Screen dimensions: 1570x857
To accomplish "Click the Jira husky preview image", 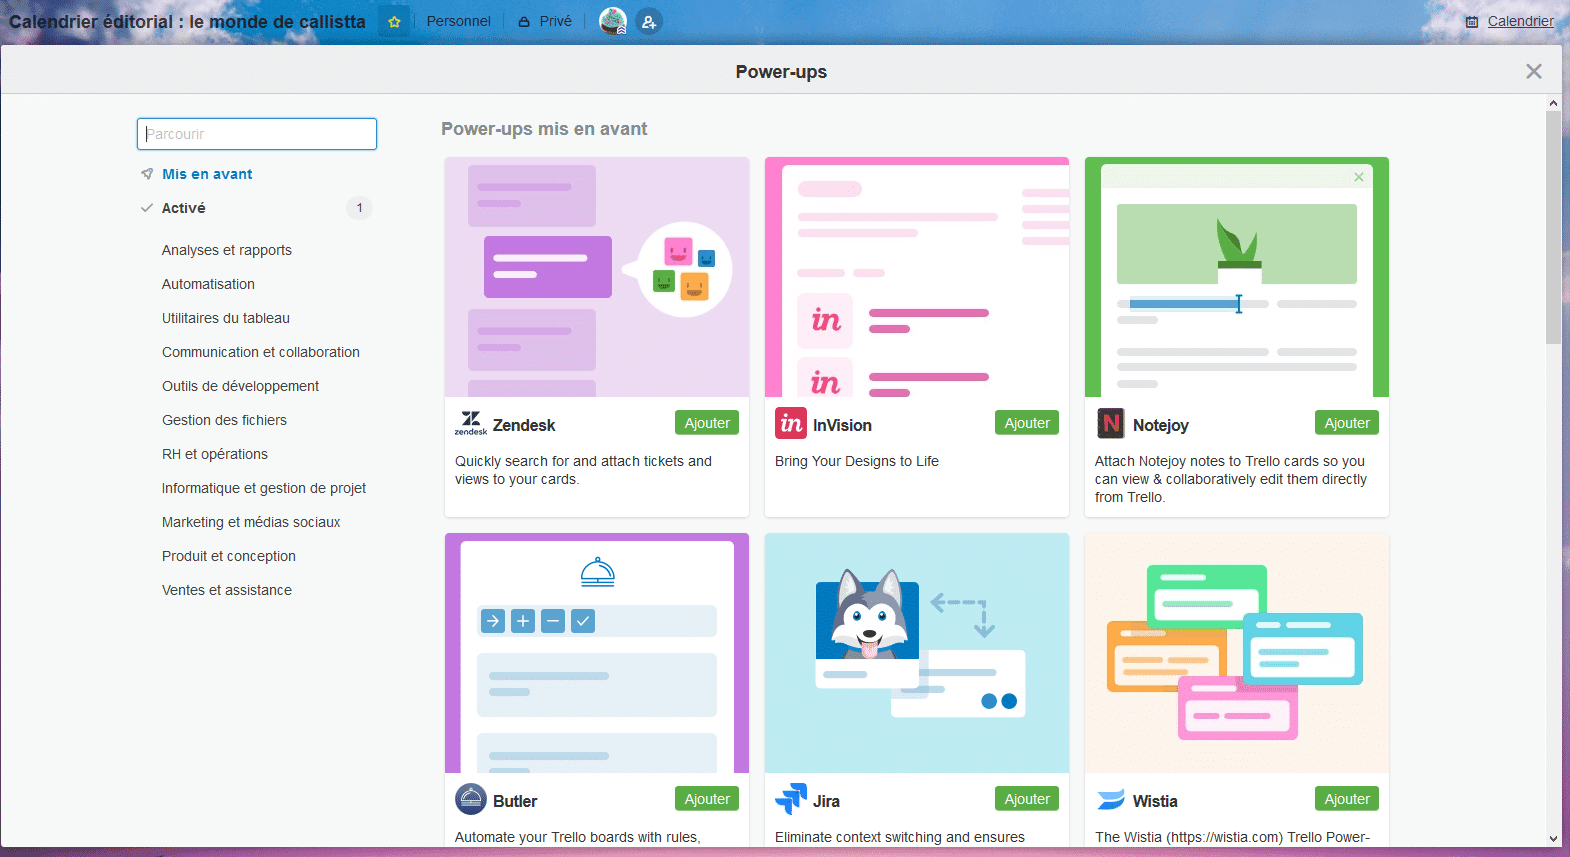I will tap(917, 653).
